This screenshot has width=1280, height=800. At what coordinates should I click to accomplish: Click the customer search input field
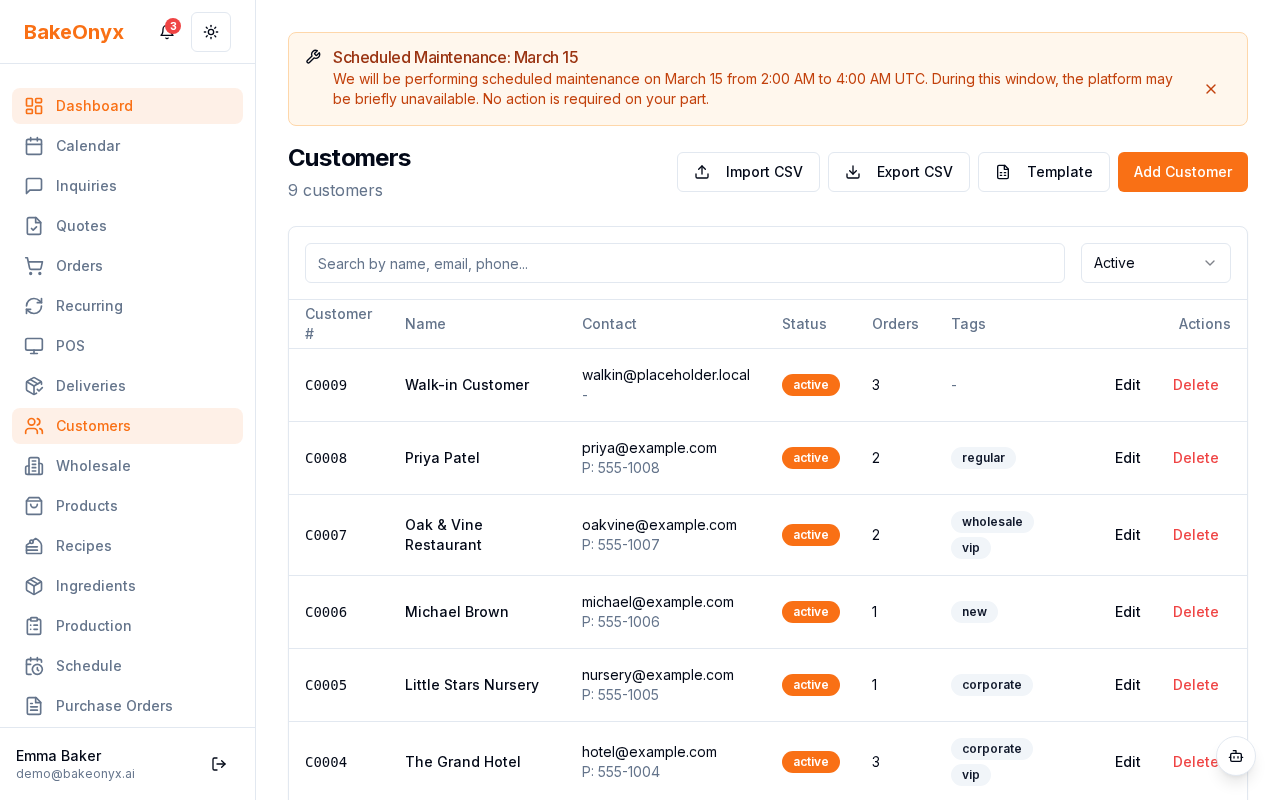685,263
